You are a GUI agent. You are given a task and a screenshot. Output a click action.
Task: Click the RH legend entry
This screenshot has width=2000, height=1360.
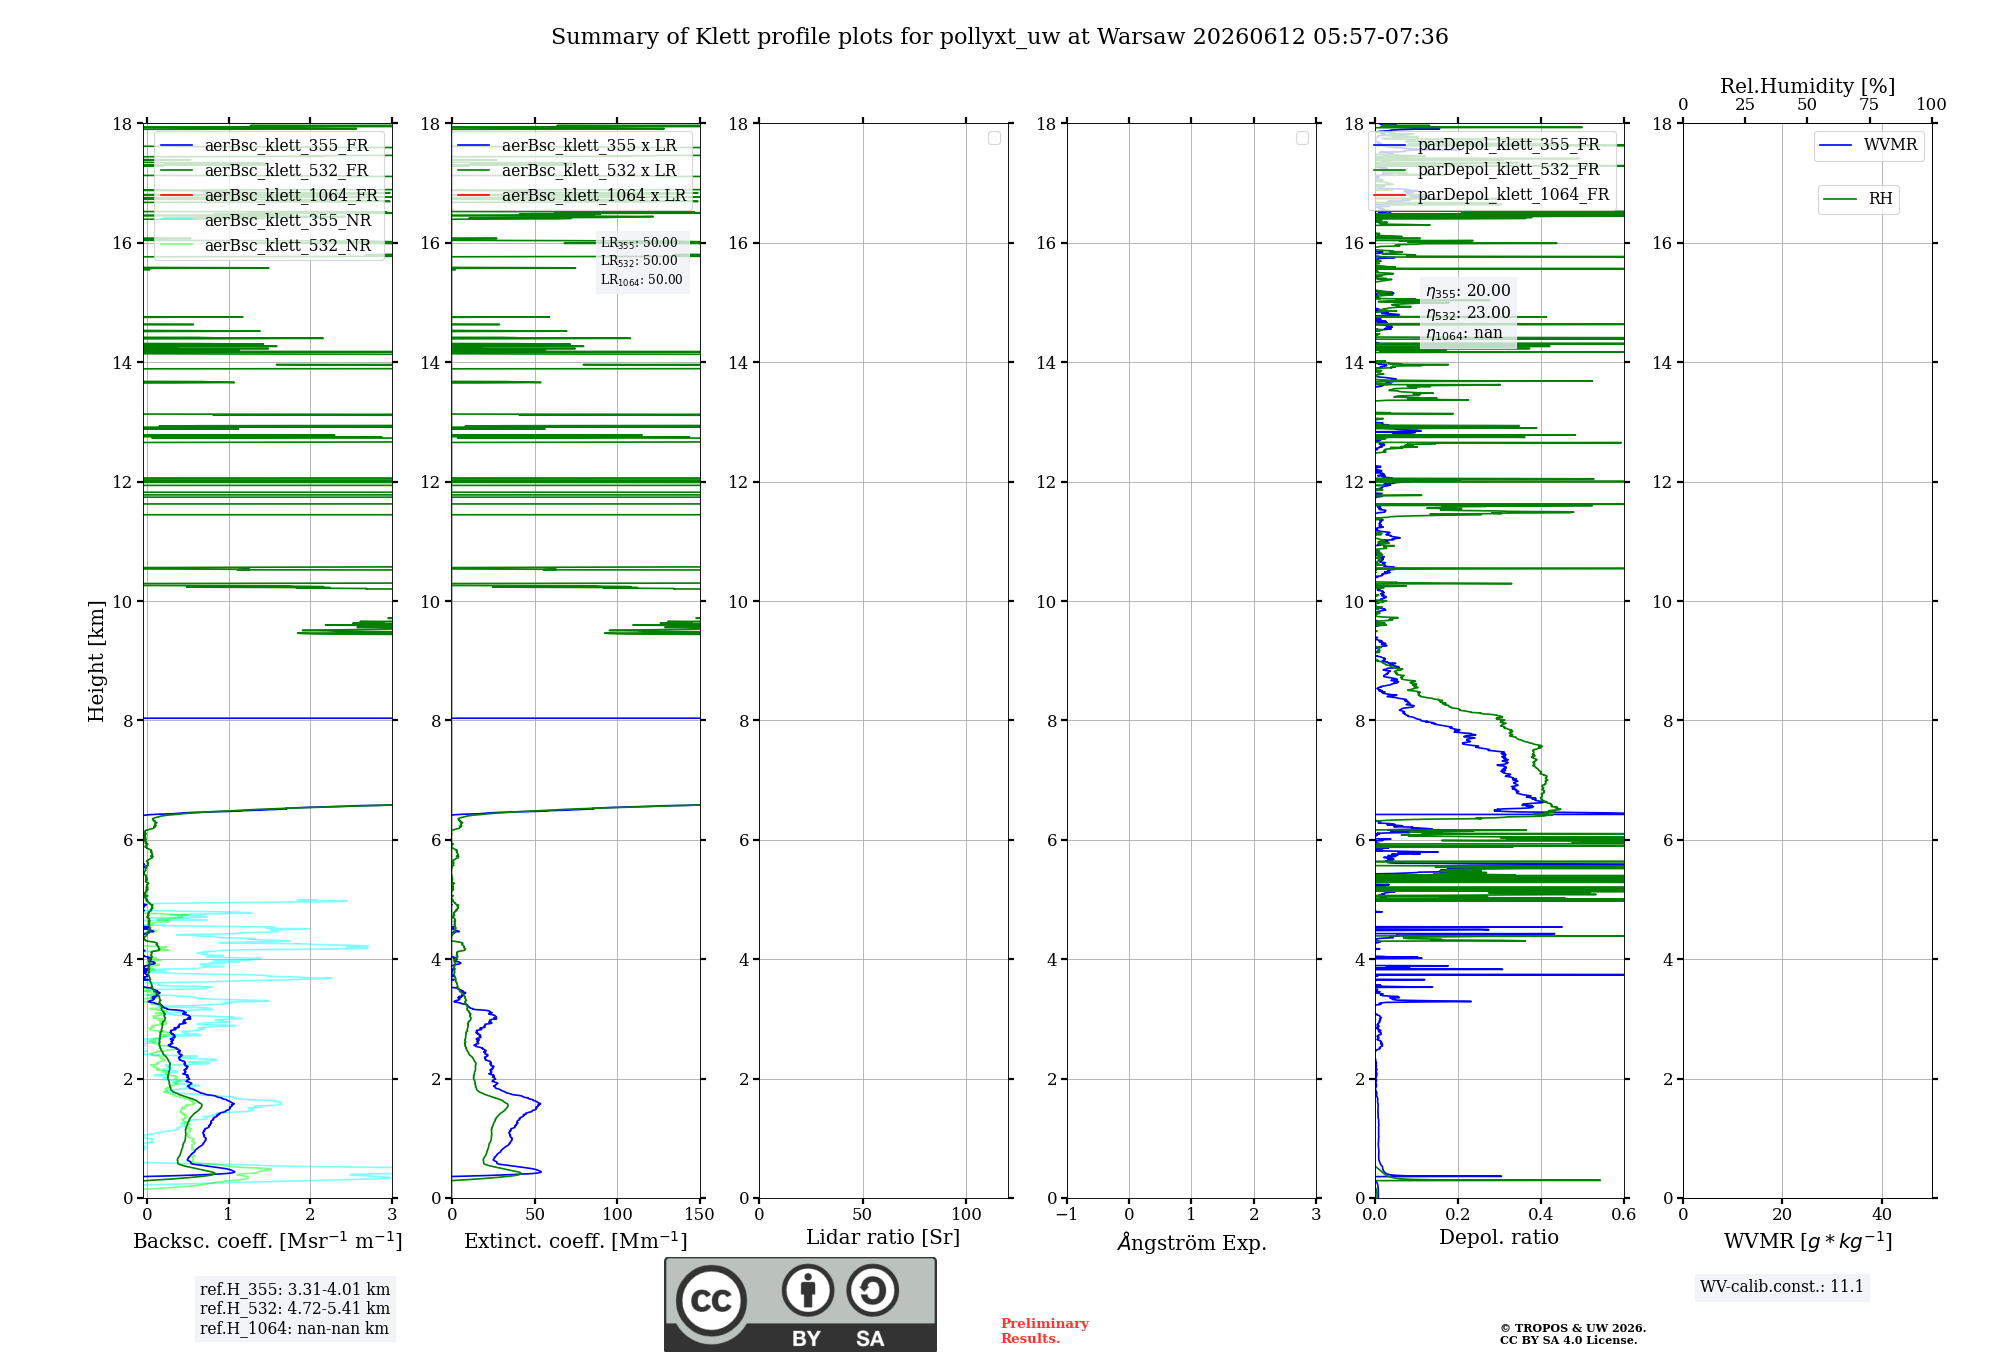coord(1858,199)
